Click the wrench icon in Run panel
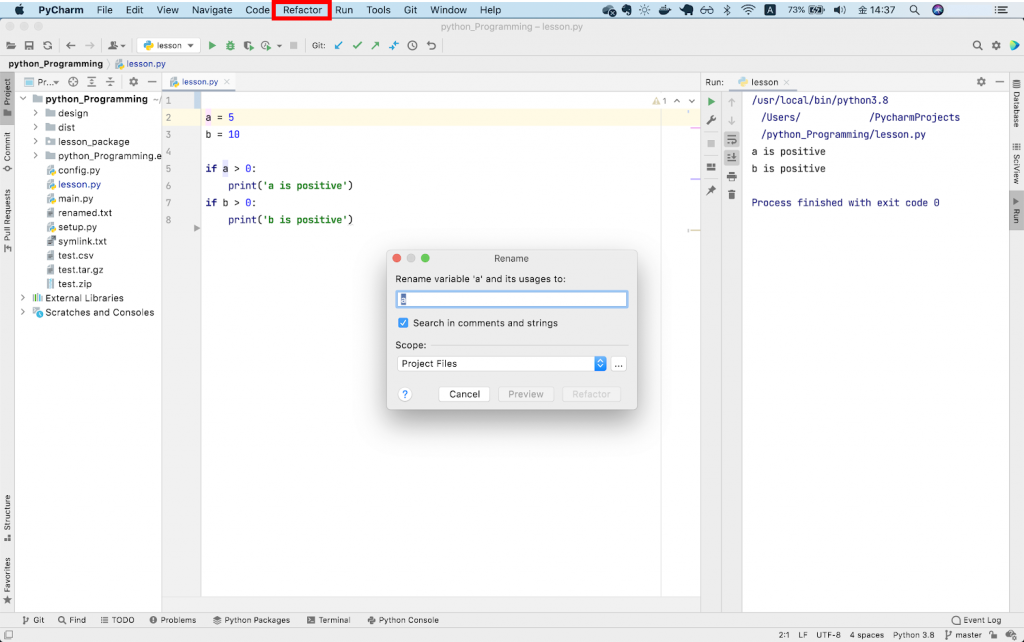1024x642 pixels. 711,121
